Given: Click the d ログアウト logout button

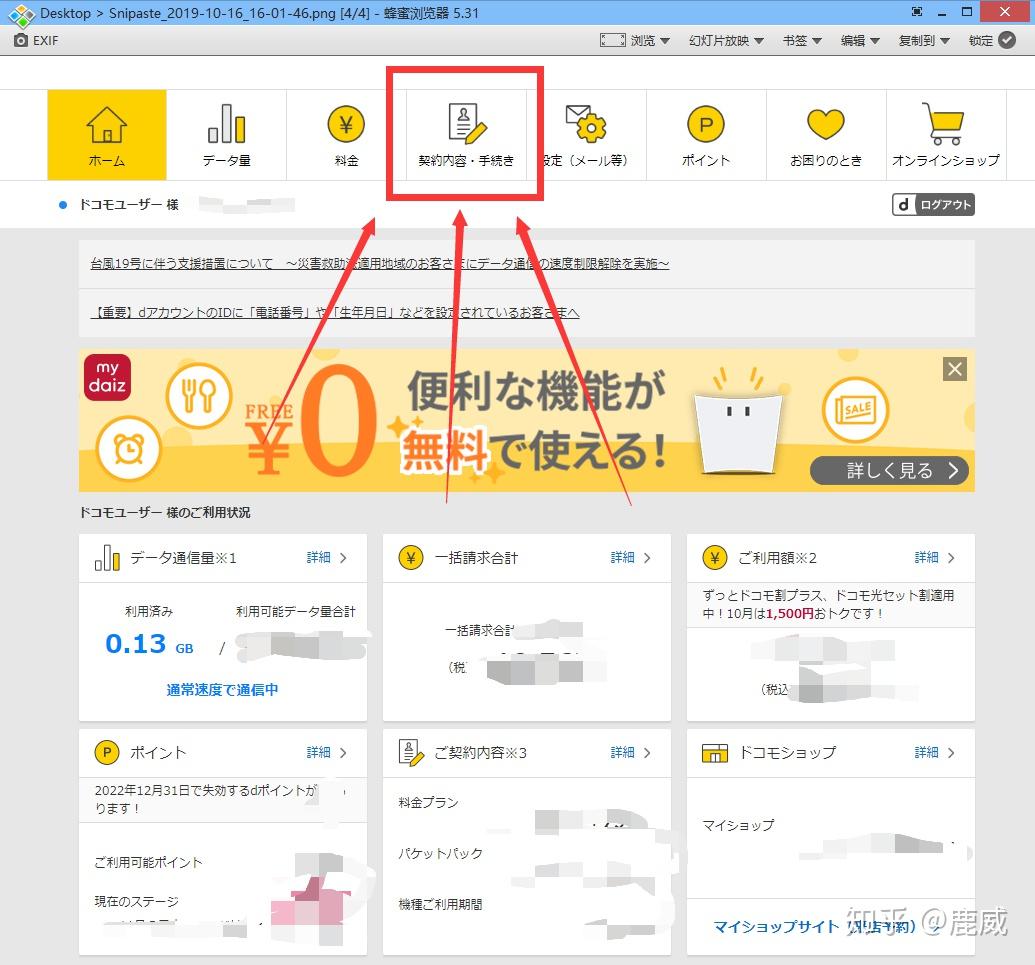Looking at the screenshot, I should click(x=932, y=204).
